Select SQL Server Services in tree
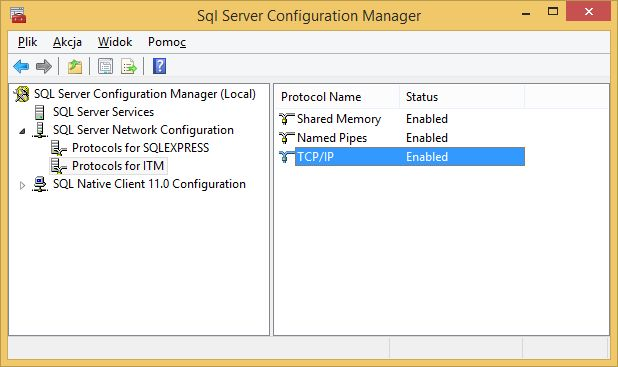 (x=103, y=112)
